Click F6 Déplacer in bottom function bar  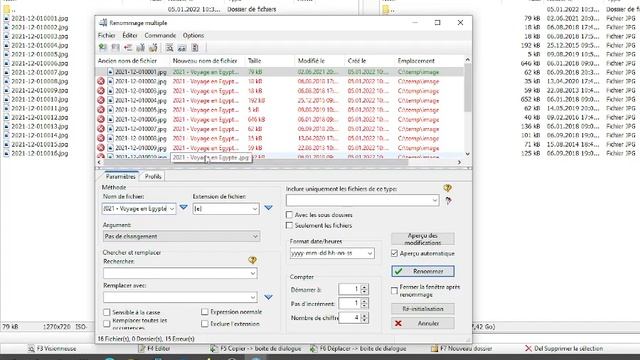coord(358,349)
